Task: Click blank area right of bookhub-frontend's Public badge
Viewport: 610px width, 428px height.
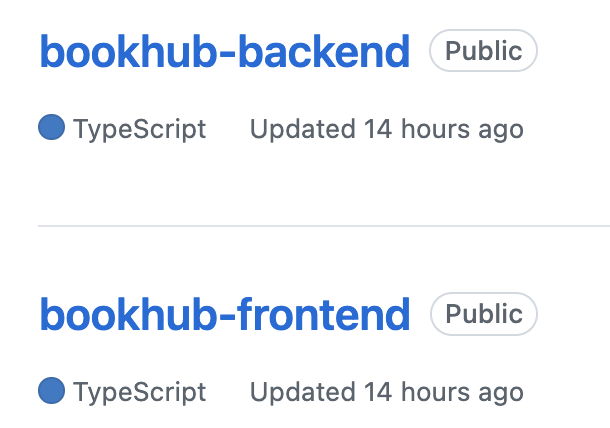Action: (x=574, y=314)
